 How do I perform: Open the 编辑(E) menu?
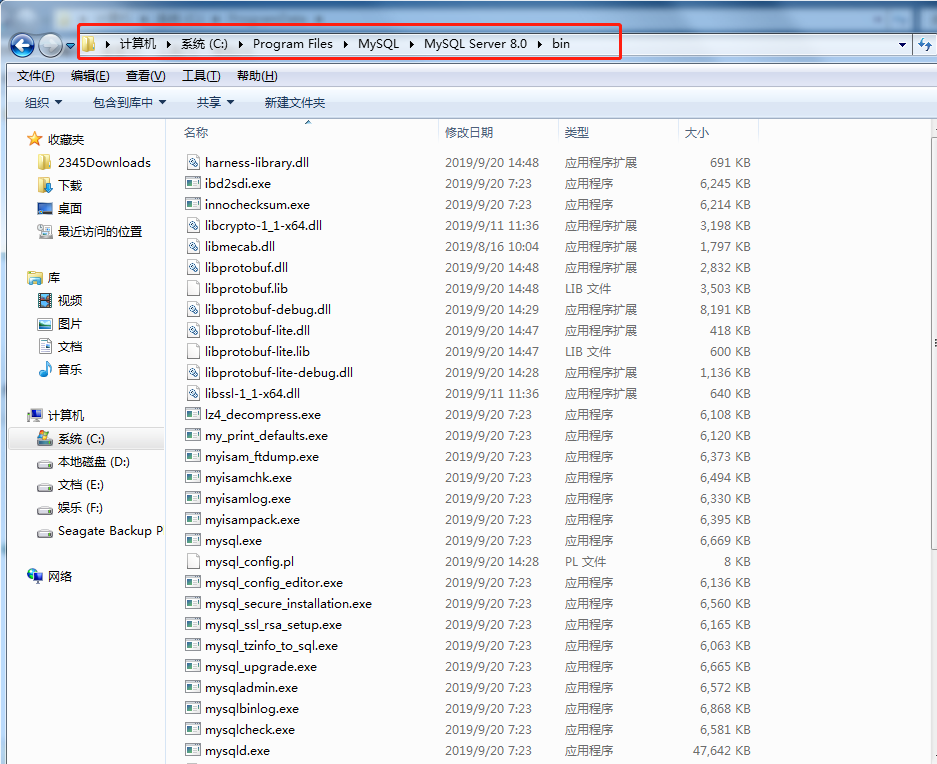[x=90, y=76]
